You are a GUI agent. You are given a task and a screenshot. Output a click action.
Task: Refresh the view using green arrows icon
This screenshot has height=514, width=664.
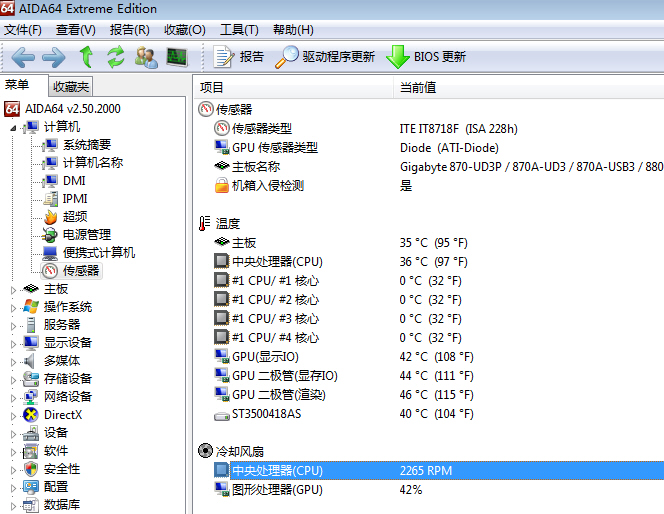click(x=116, y=57)
